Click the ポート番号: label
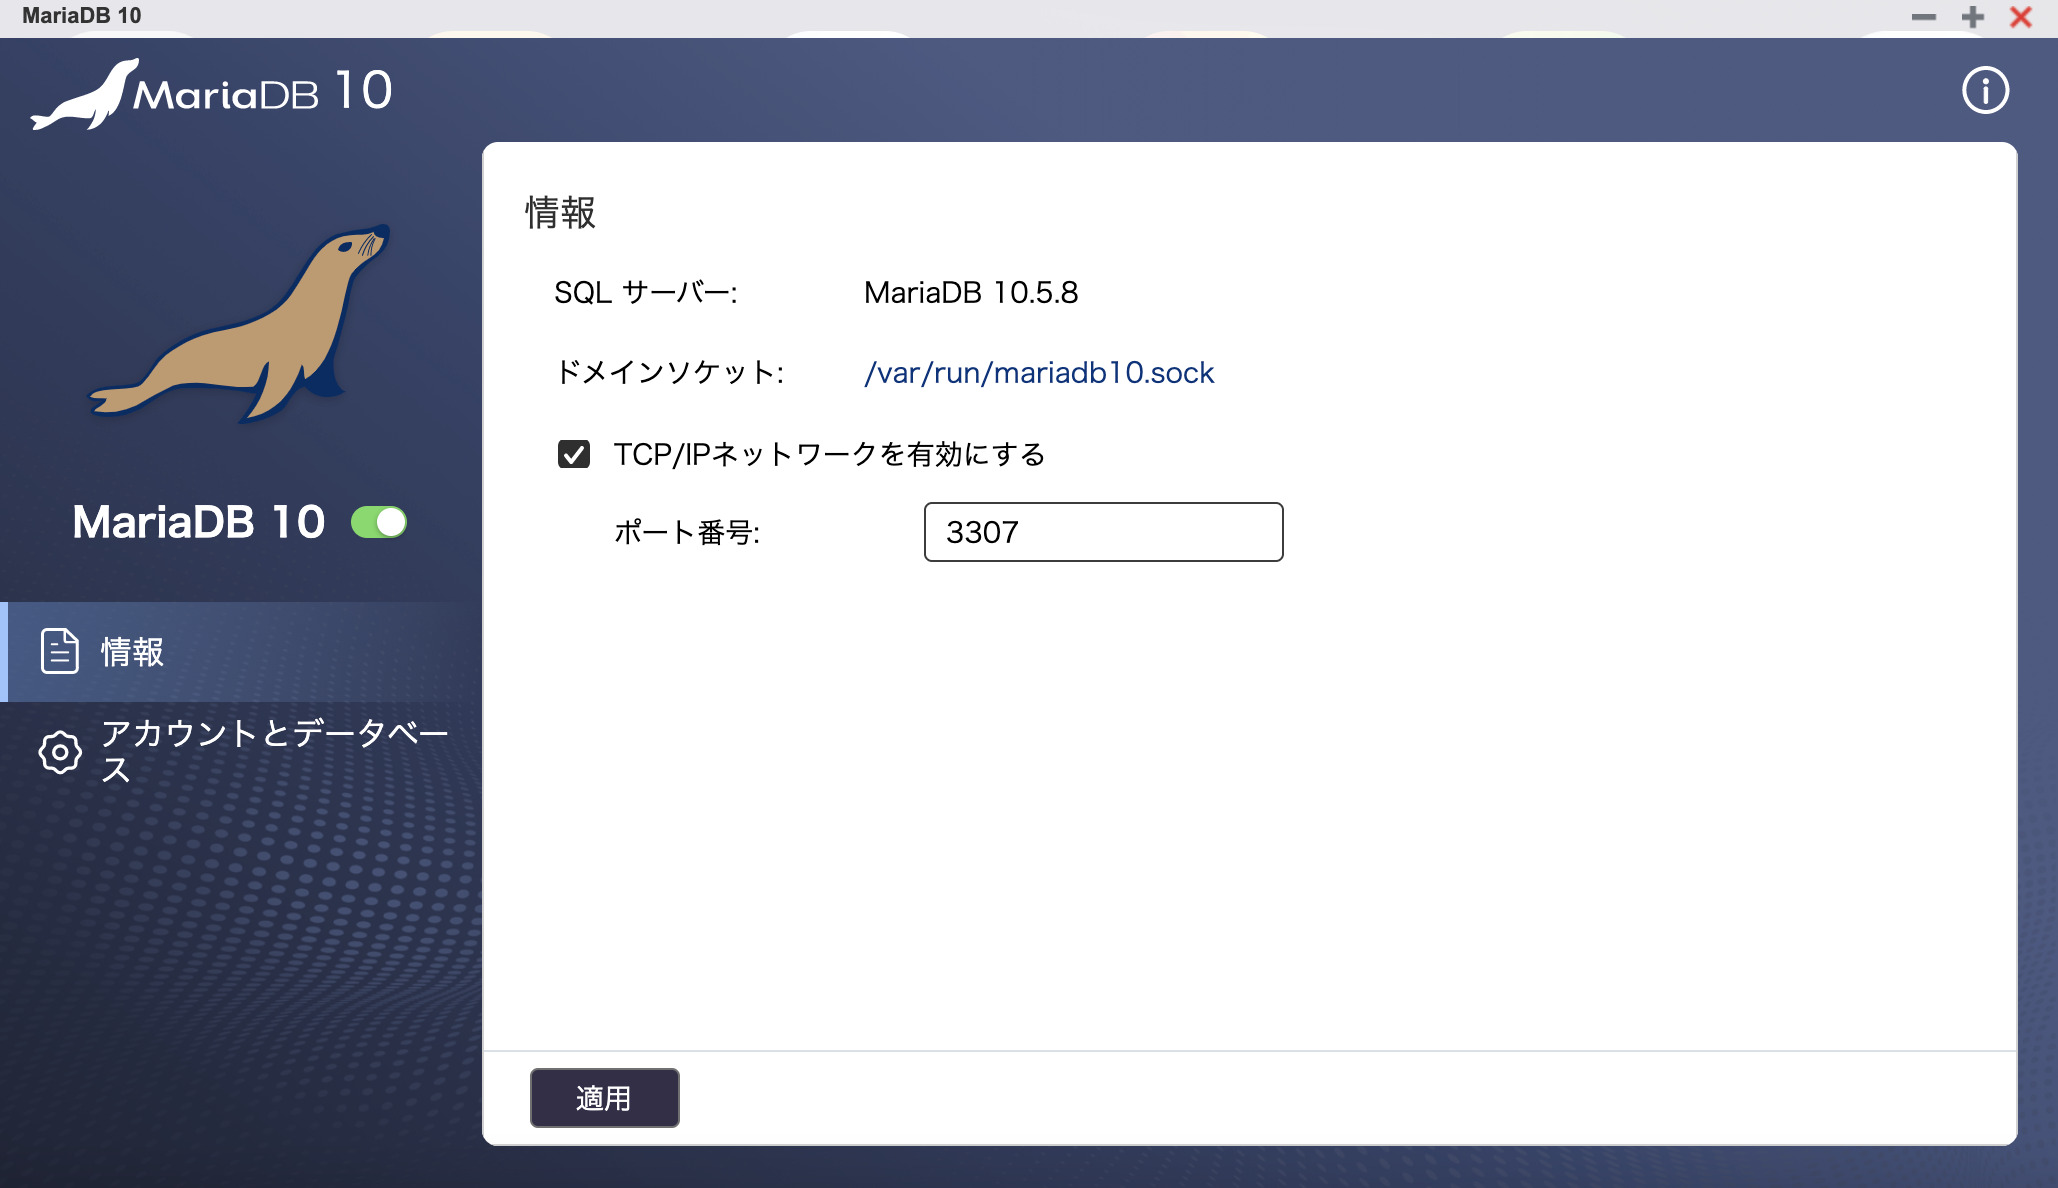This screenshot has height=1188, width=2058. (687, 532)
